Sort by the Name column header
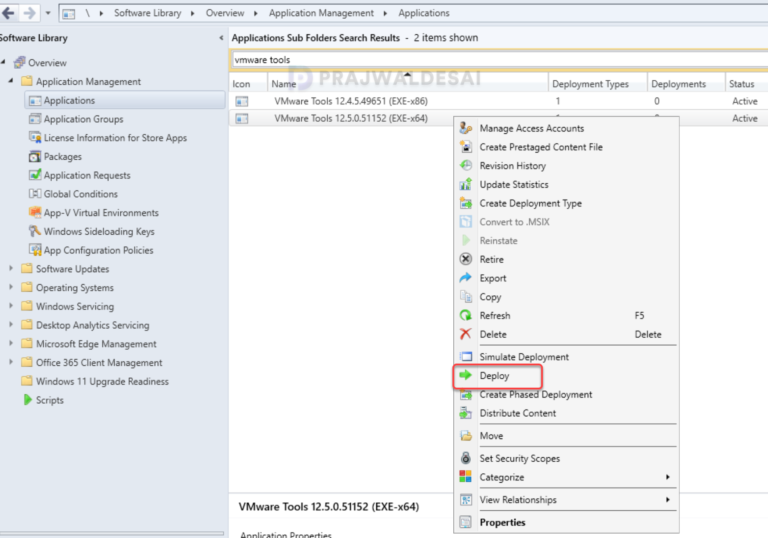This screenshot has width=768, height=538. pos(408,84)
